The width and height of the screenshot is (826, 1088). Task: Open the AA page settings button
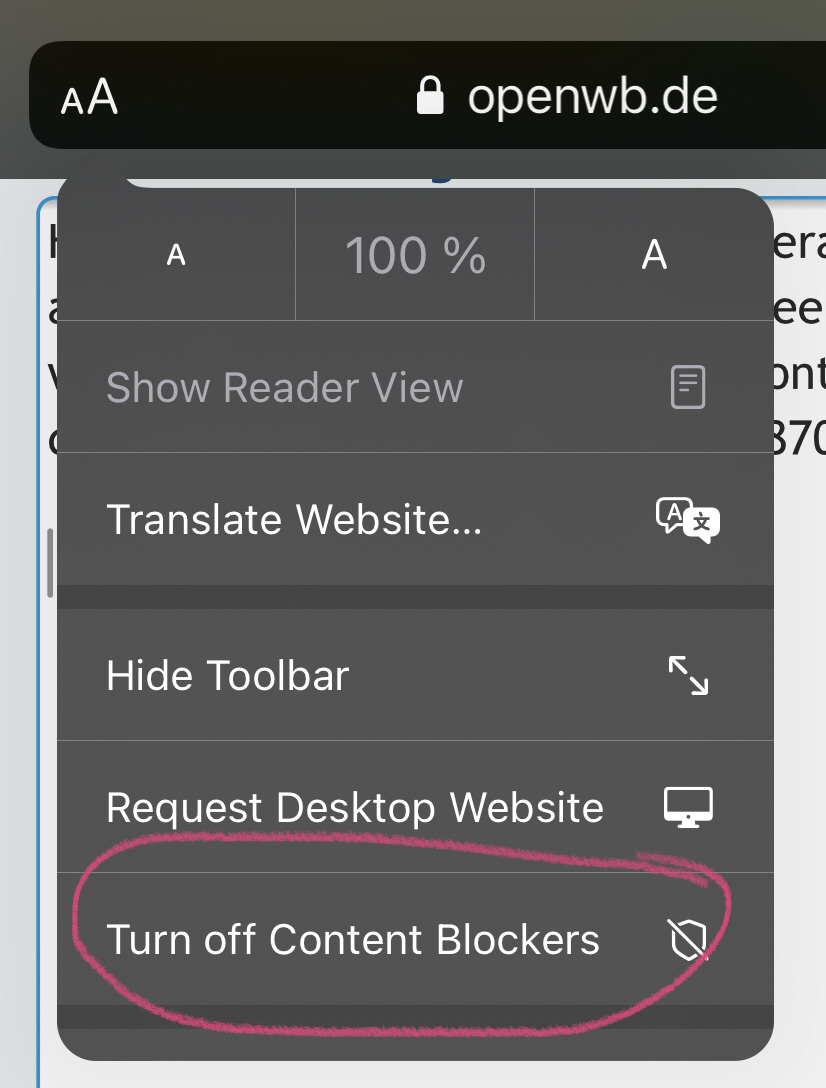point(89,99)
